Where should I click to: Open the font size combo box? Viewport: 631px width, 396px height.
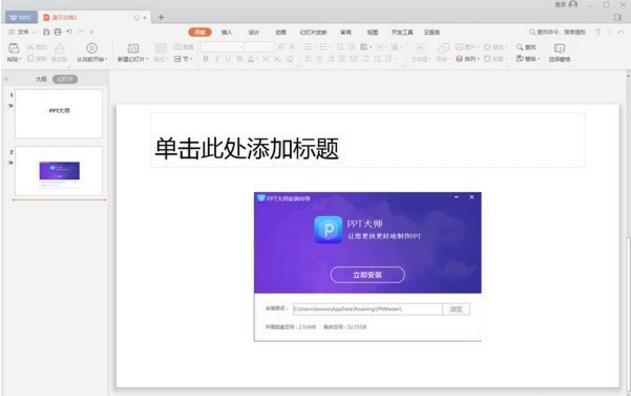coord(260,47)
